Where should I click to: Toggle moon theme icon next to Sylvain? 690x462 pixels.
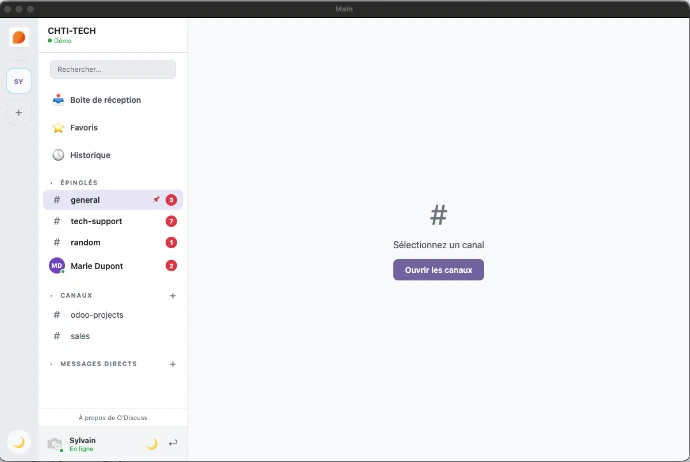(x=151, y=444)
